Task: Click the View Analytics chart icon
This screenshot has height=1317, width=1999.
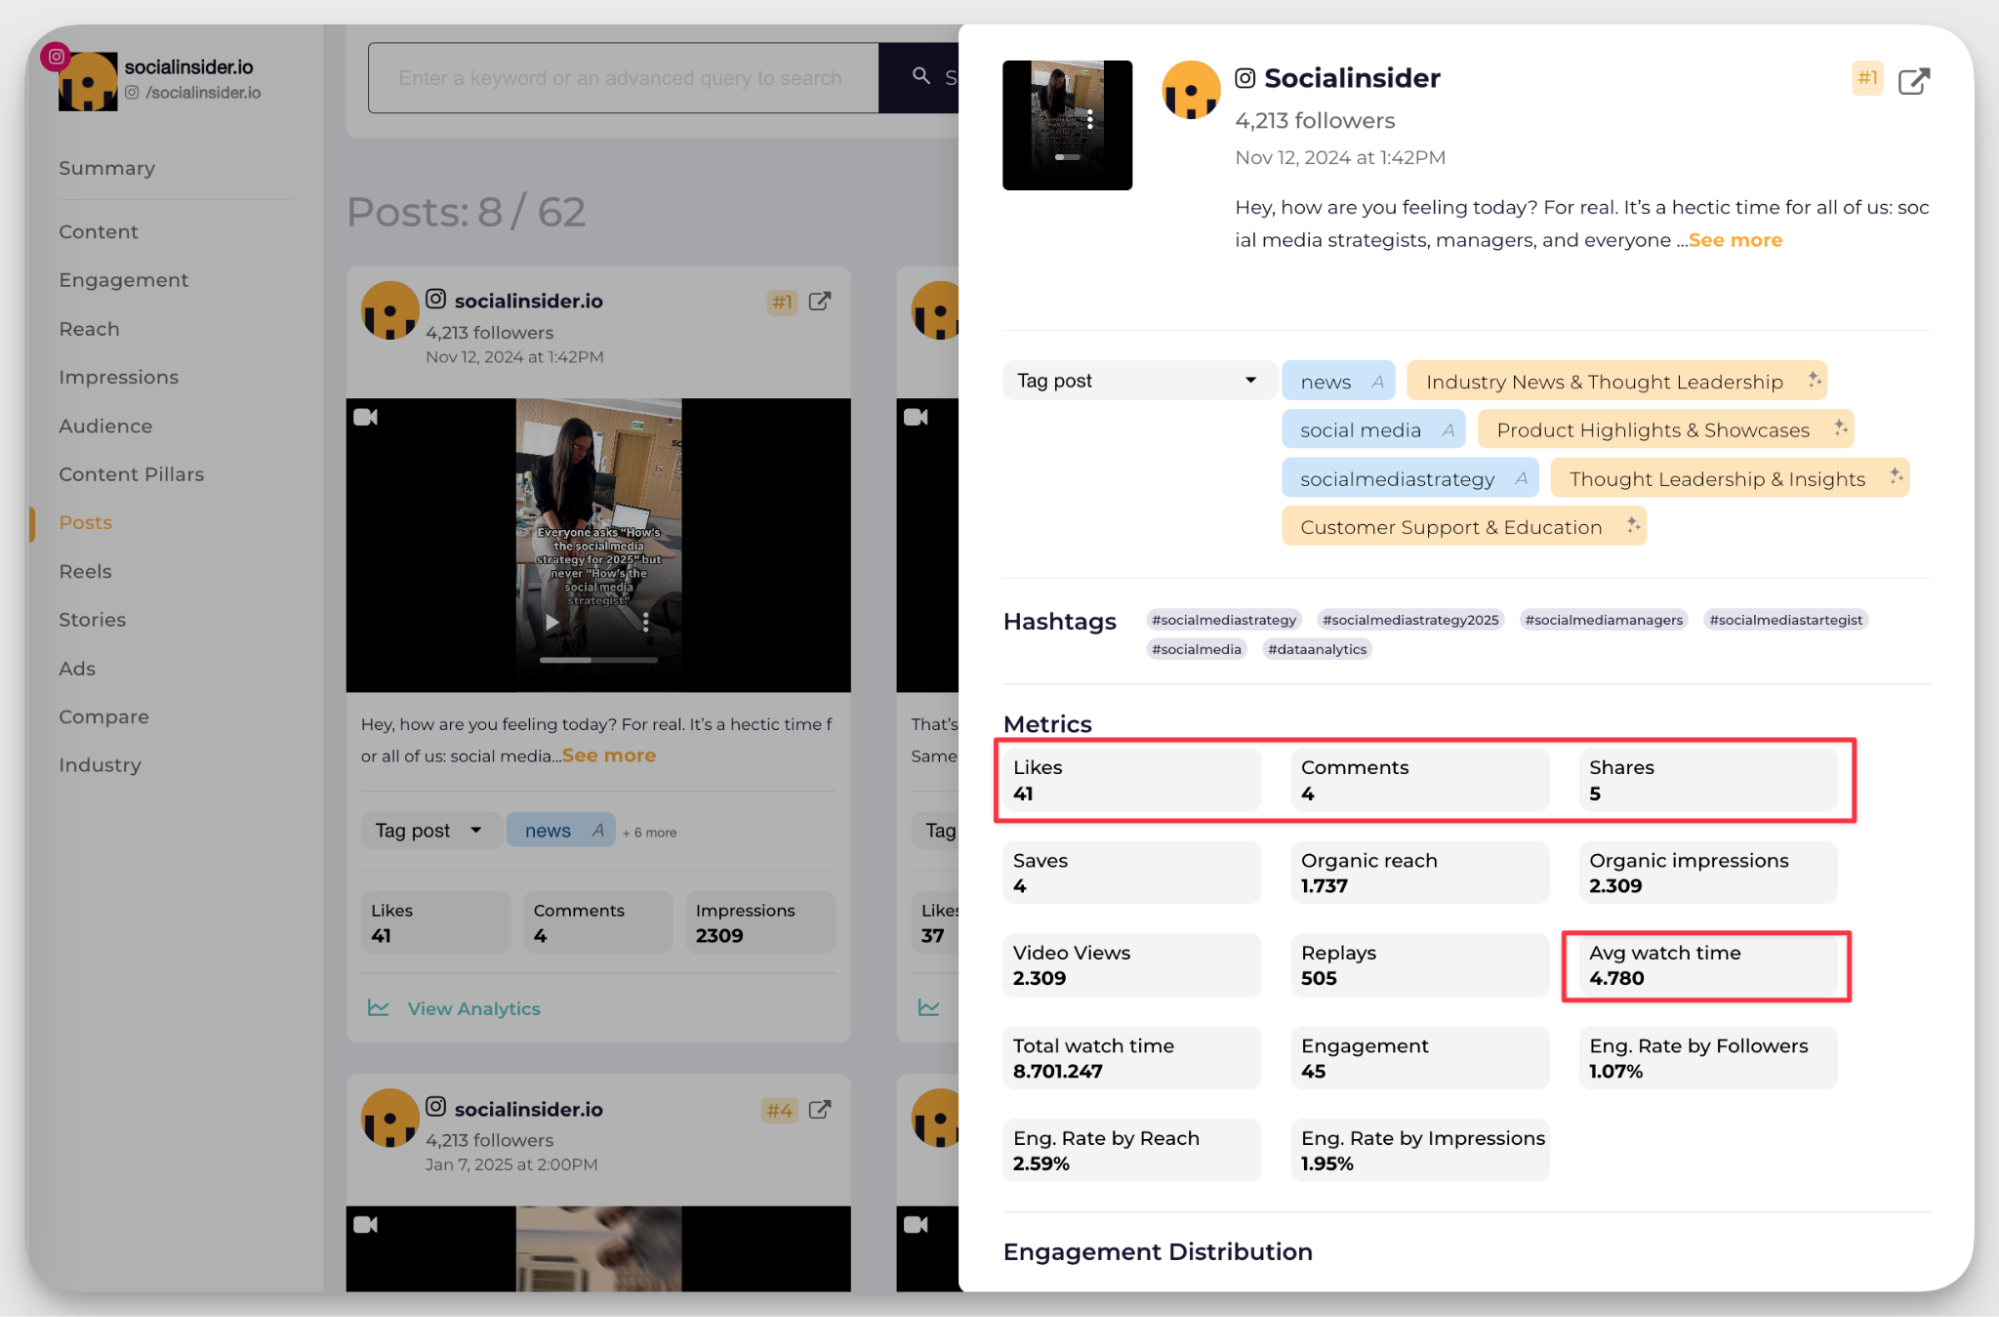Action: click(x=378, y=1008)
